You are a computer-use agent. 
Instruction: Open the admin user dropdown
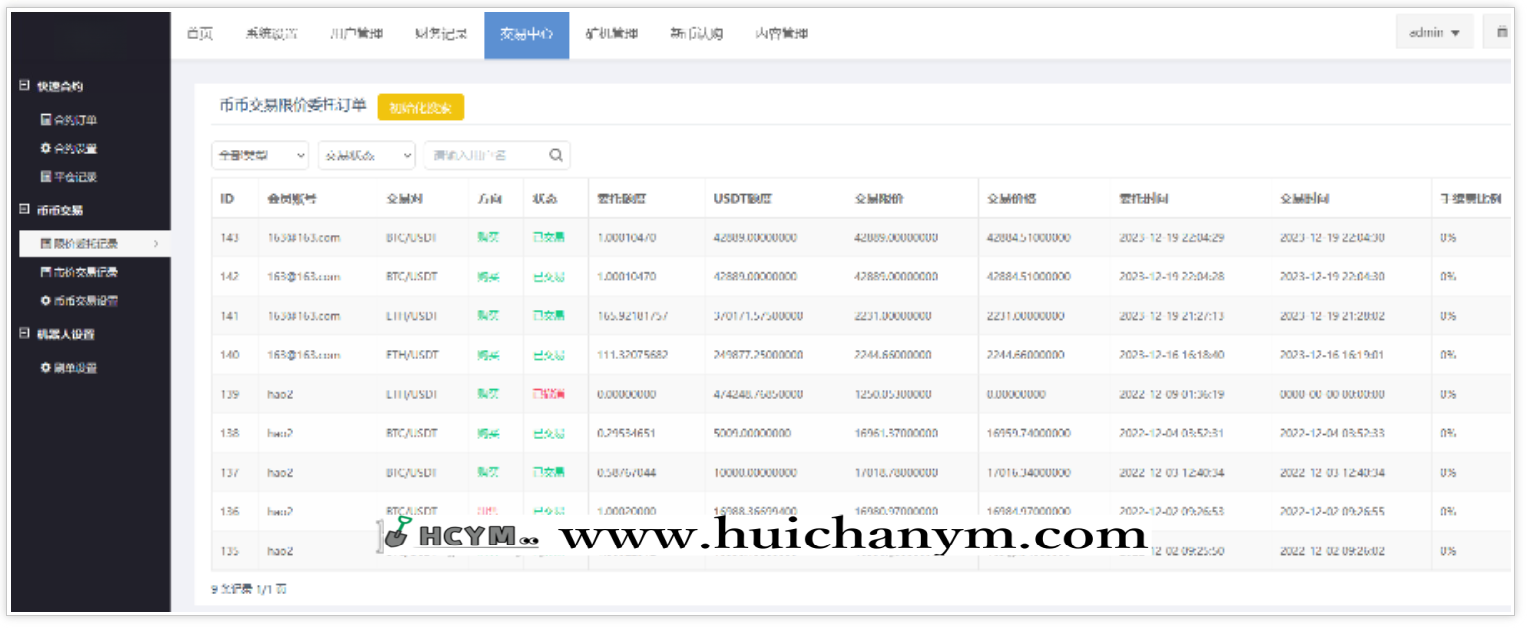[x=1434, y=33]
